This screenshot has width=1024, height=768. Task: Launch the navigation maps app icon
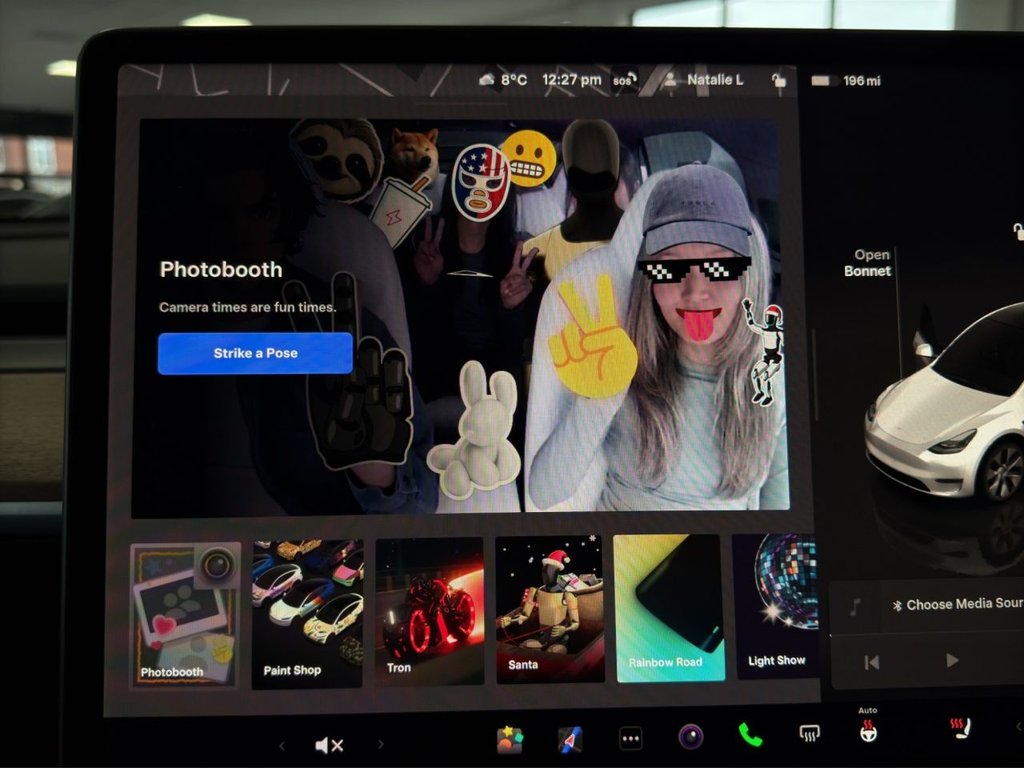coord(570,739)
